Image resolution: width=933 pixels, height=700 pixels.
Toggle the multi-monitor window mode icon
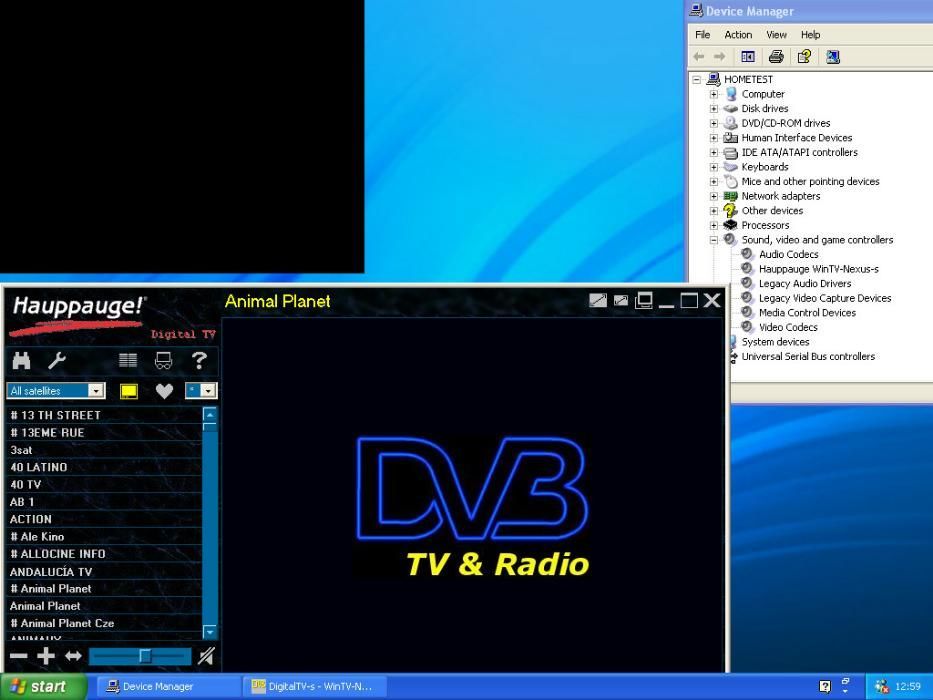tap(644, 300)
